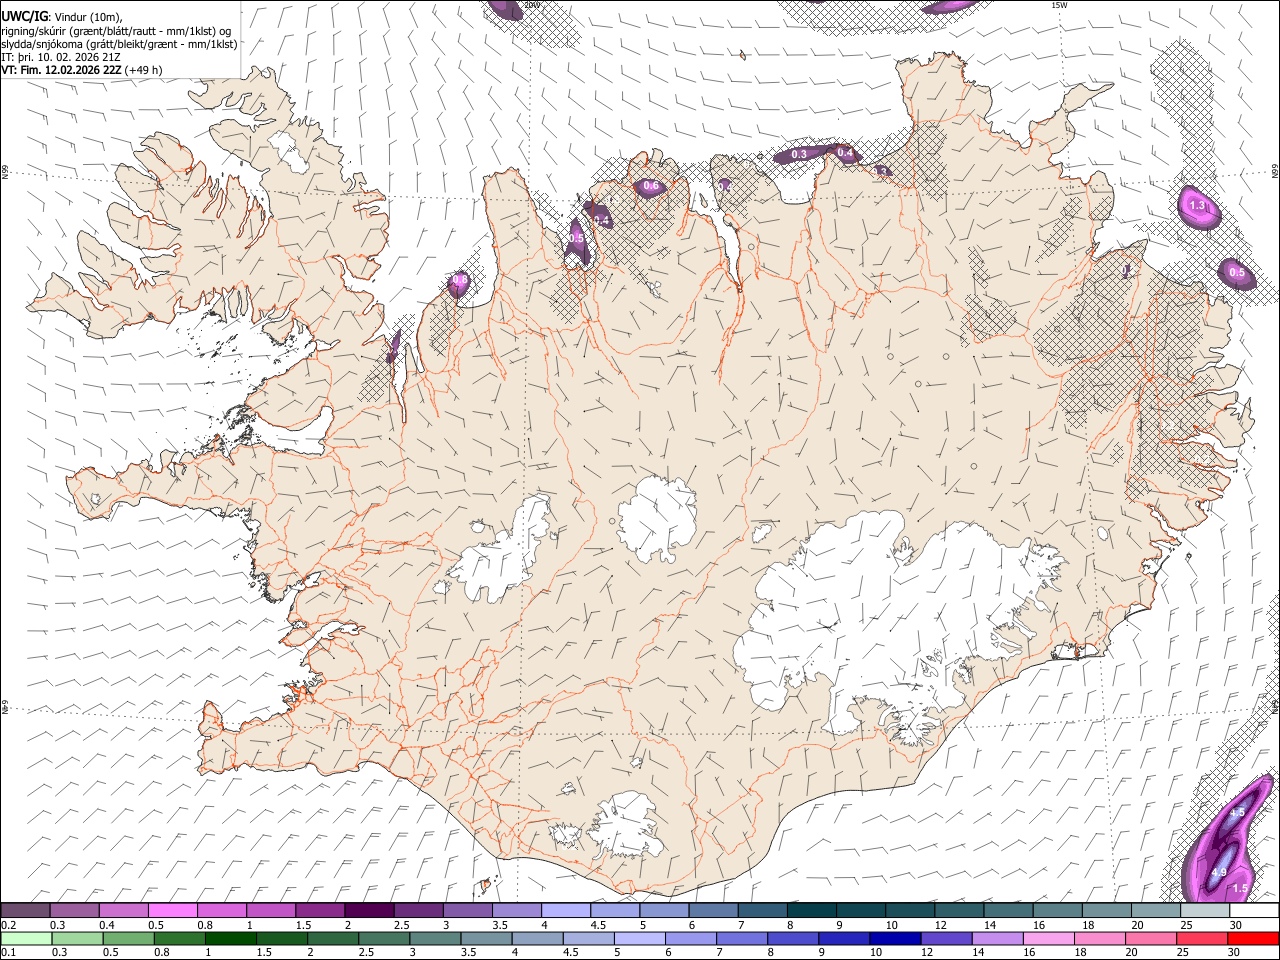Click the 'IT: þri. 10. 02. 2026 21Z' line
Screen dimensions: 1280x960
point(62,57)
